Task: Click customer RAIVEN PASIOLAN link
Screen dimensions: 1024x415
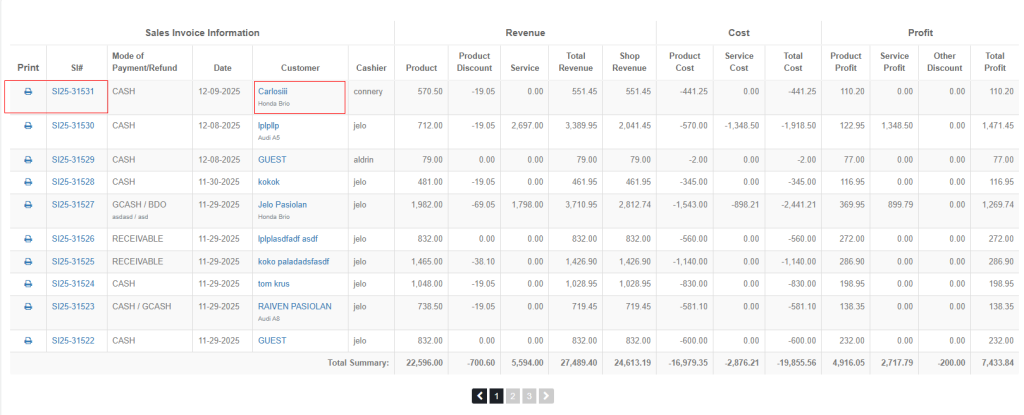Action: [x=294, y=306]
